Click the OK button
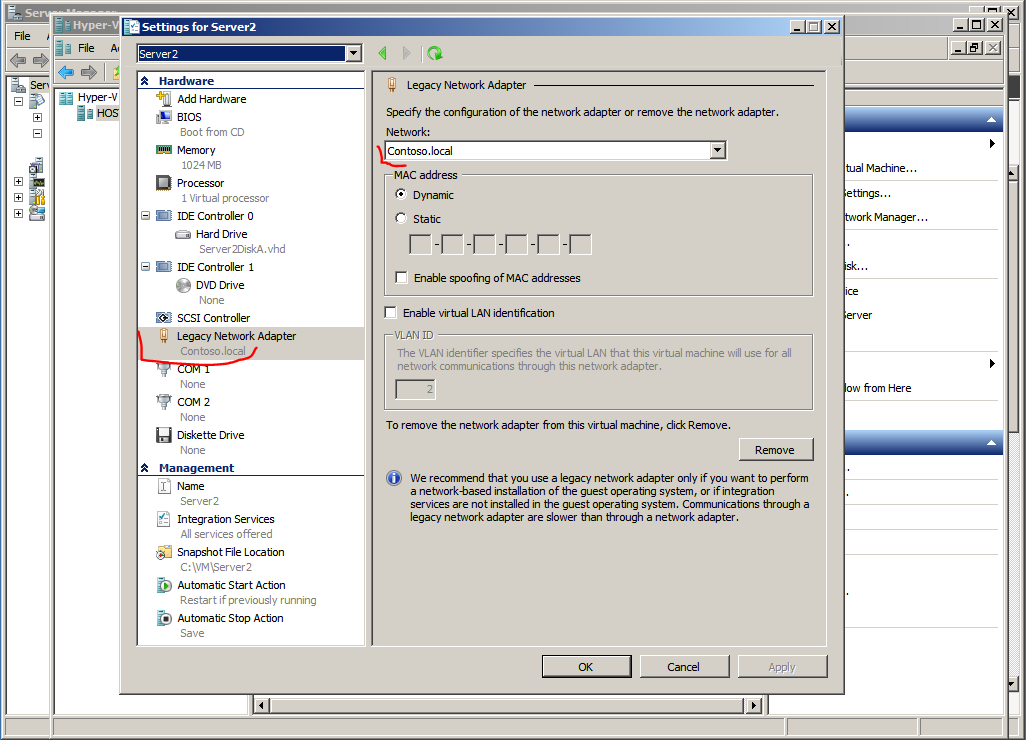The image size is (1026, 740). pos(586,667)
